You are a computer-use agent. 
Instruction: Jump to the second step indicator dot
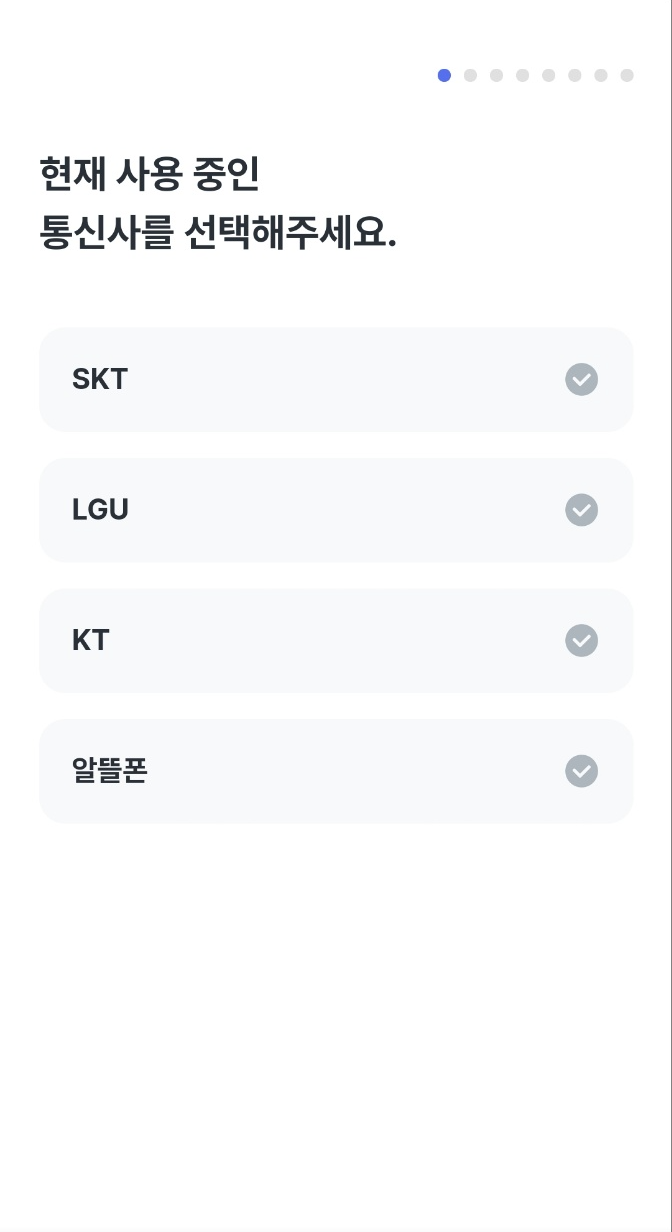click(x=470, y=75)
